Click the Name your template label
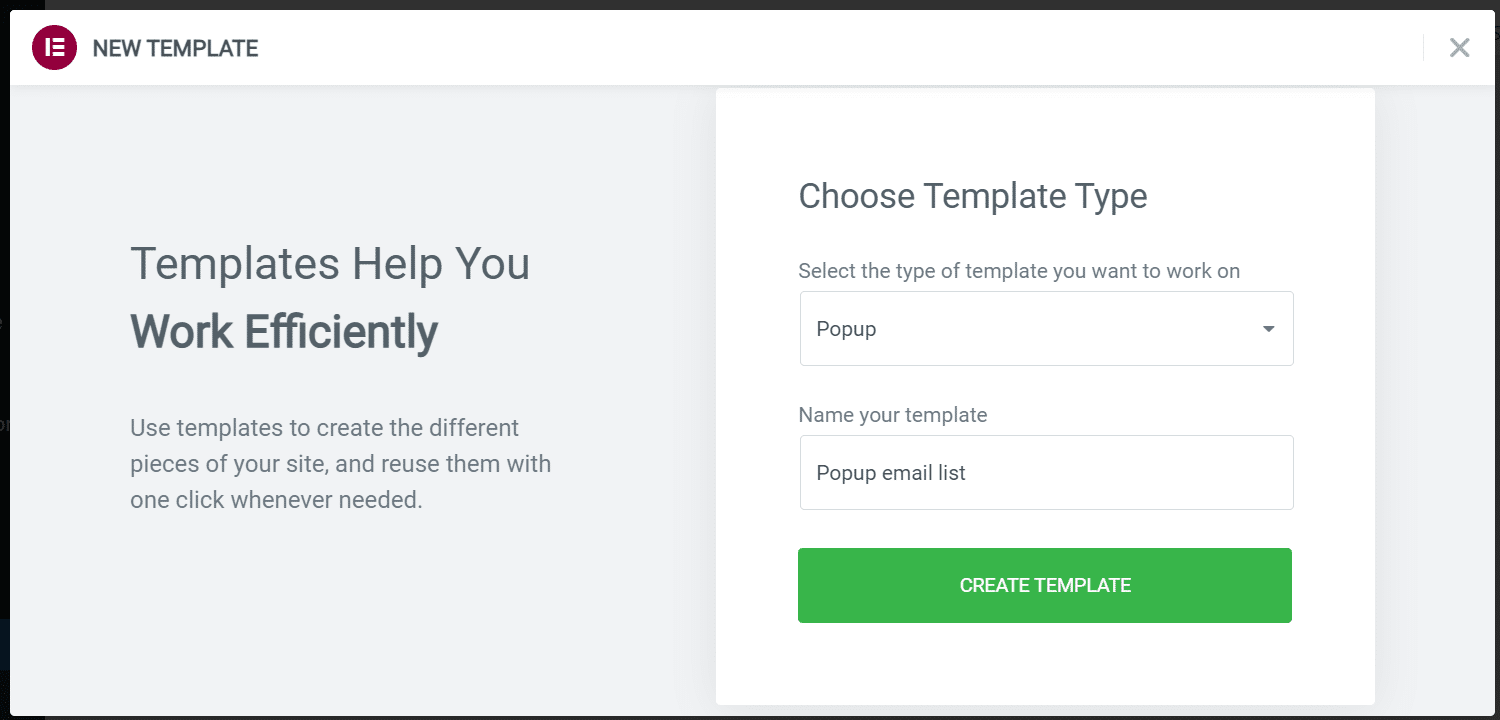Screen dimensions: 1500x720 click(x=893, y=414)
